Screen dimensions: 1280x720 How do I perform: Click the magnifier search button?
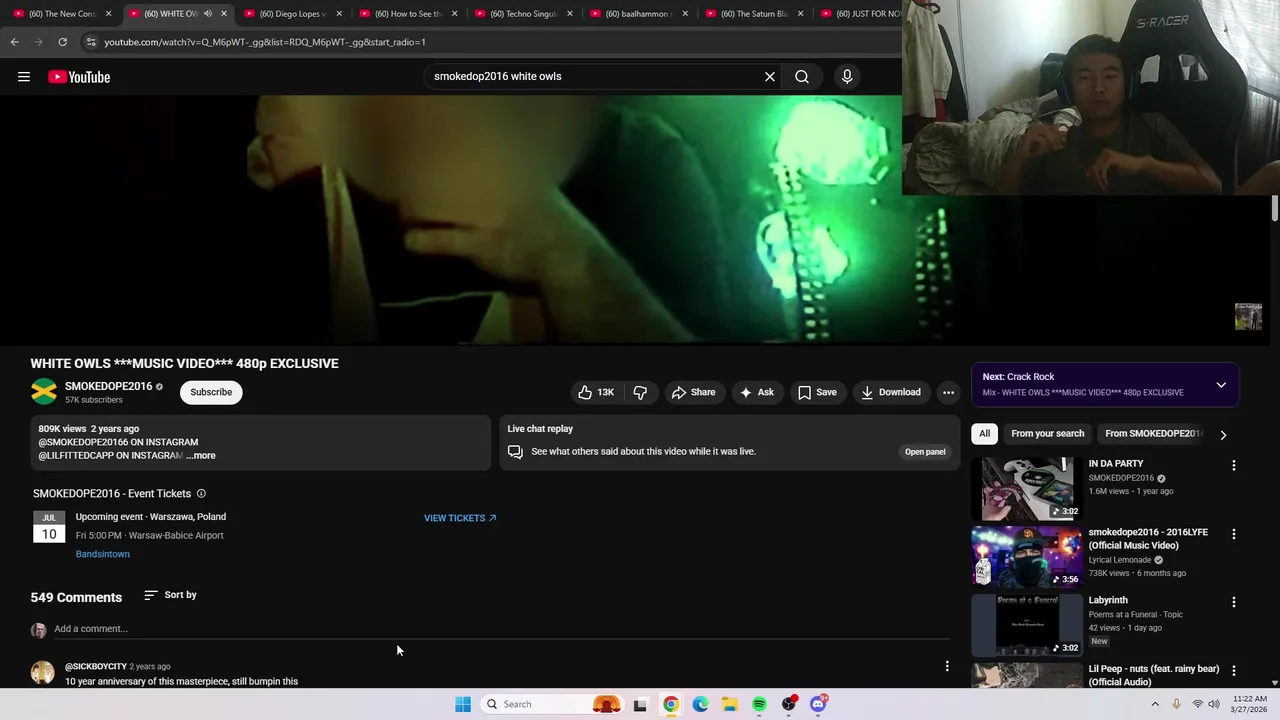click(802, 77)
